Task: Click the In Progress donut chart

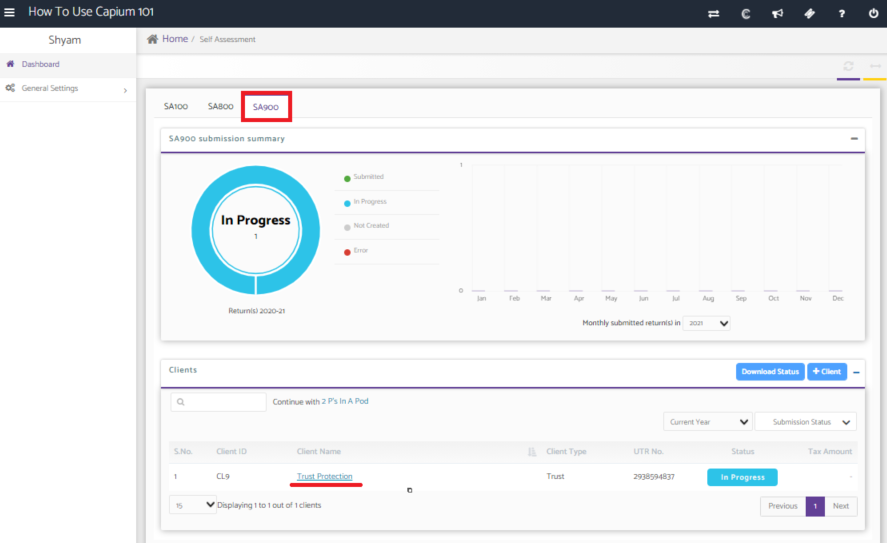Action: click(256, 230)
